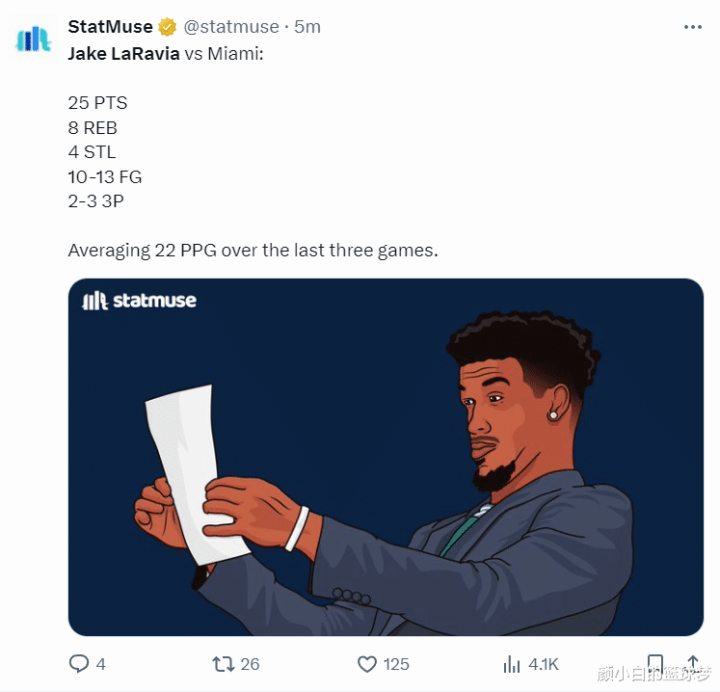Image resolution: width=720 pixels, height=692 pixels.
Task: Click the repost count 26
Action: [250, 664]
